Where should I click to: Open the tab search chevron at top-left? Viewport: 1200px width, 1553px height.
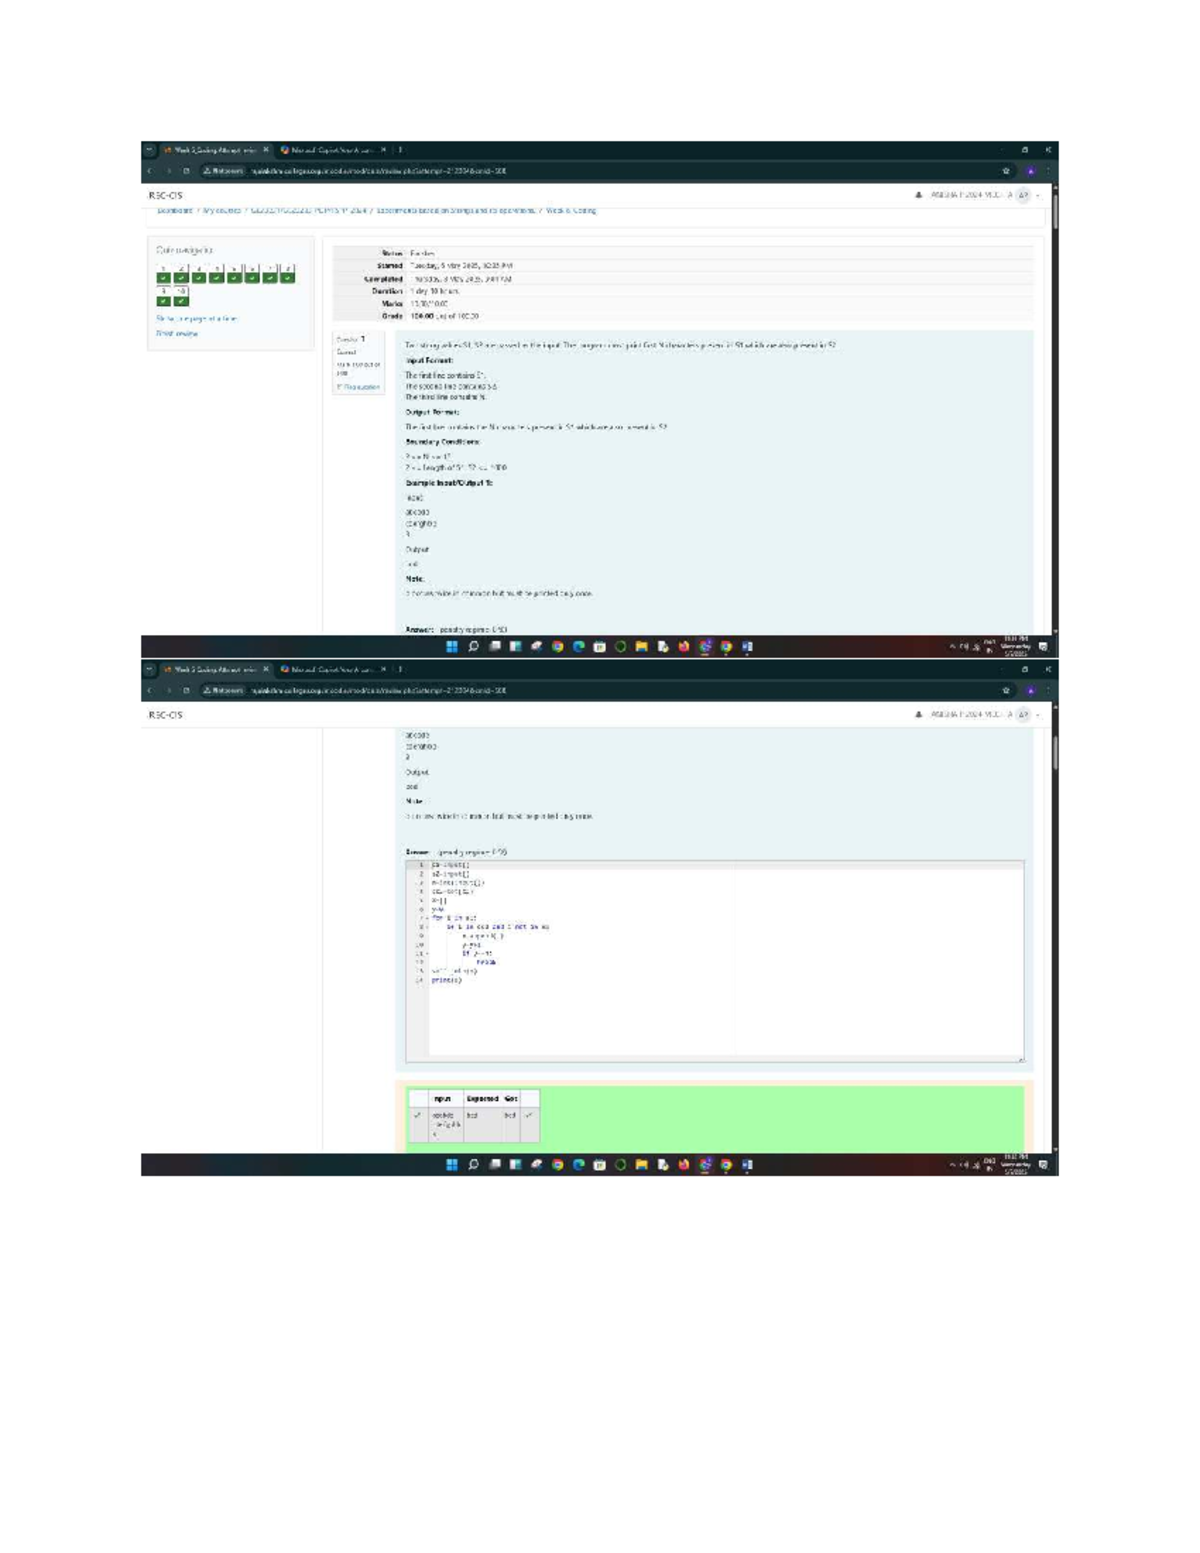coord(149,150)
